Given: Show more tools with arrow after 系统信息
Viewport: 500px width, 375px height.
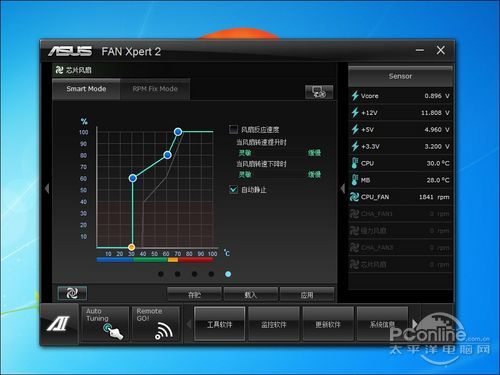Looking at the screenshot, I should pos(415,324).
